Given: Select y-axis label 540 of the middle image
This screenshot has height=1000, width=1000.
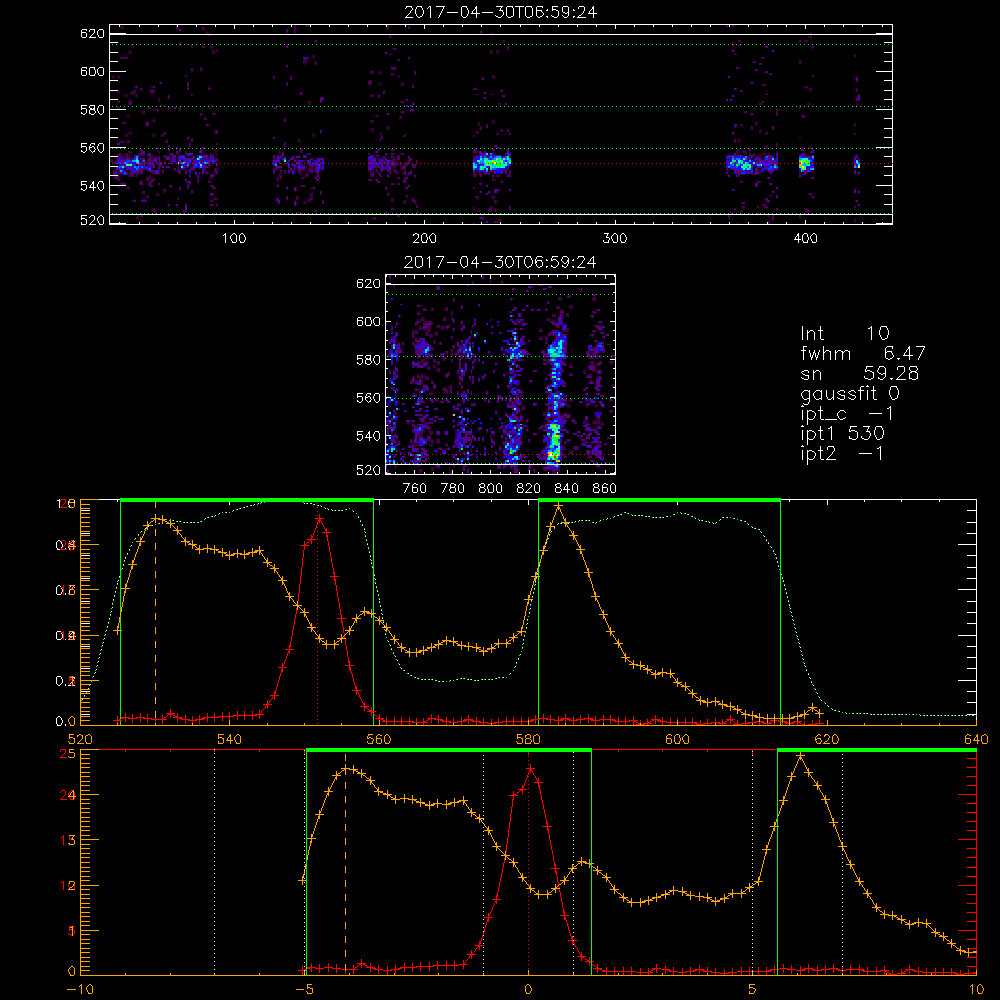Looking at the screenshot, I should click(368, 436).
